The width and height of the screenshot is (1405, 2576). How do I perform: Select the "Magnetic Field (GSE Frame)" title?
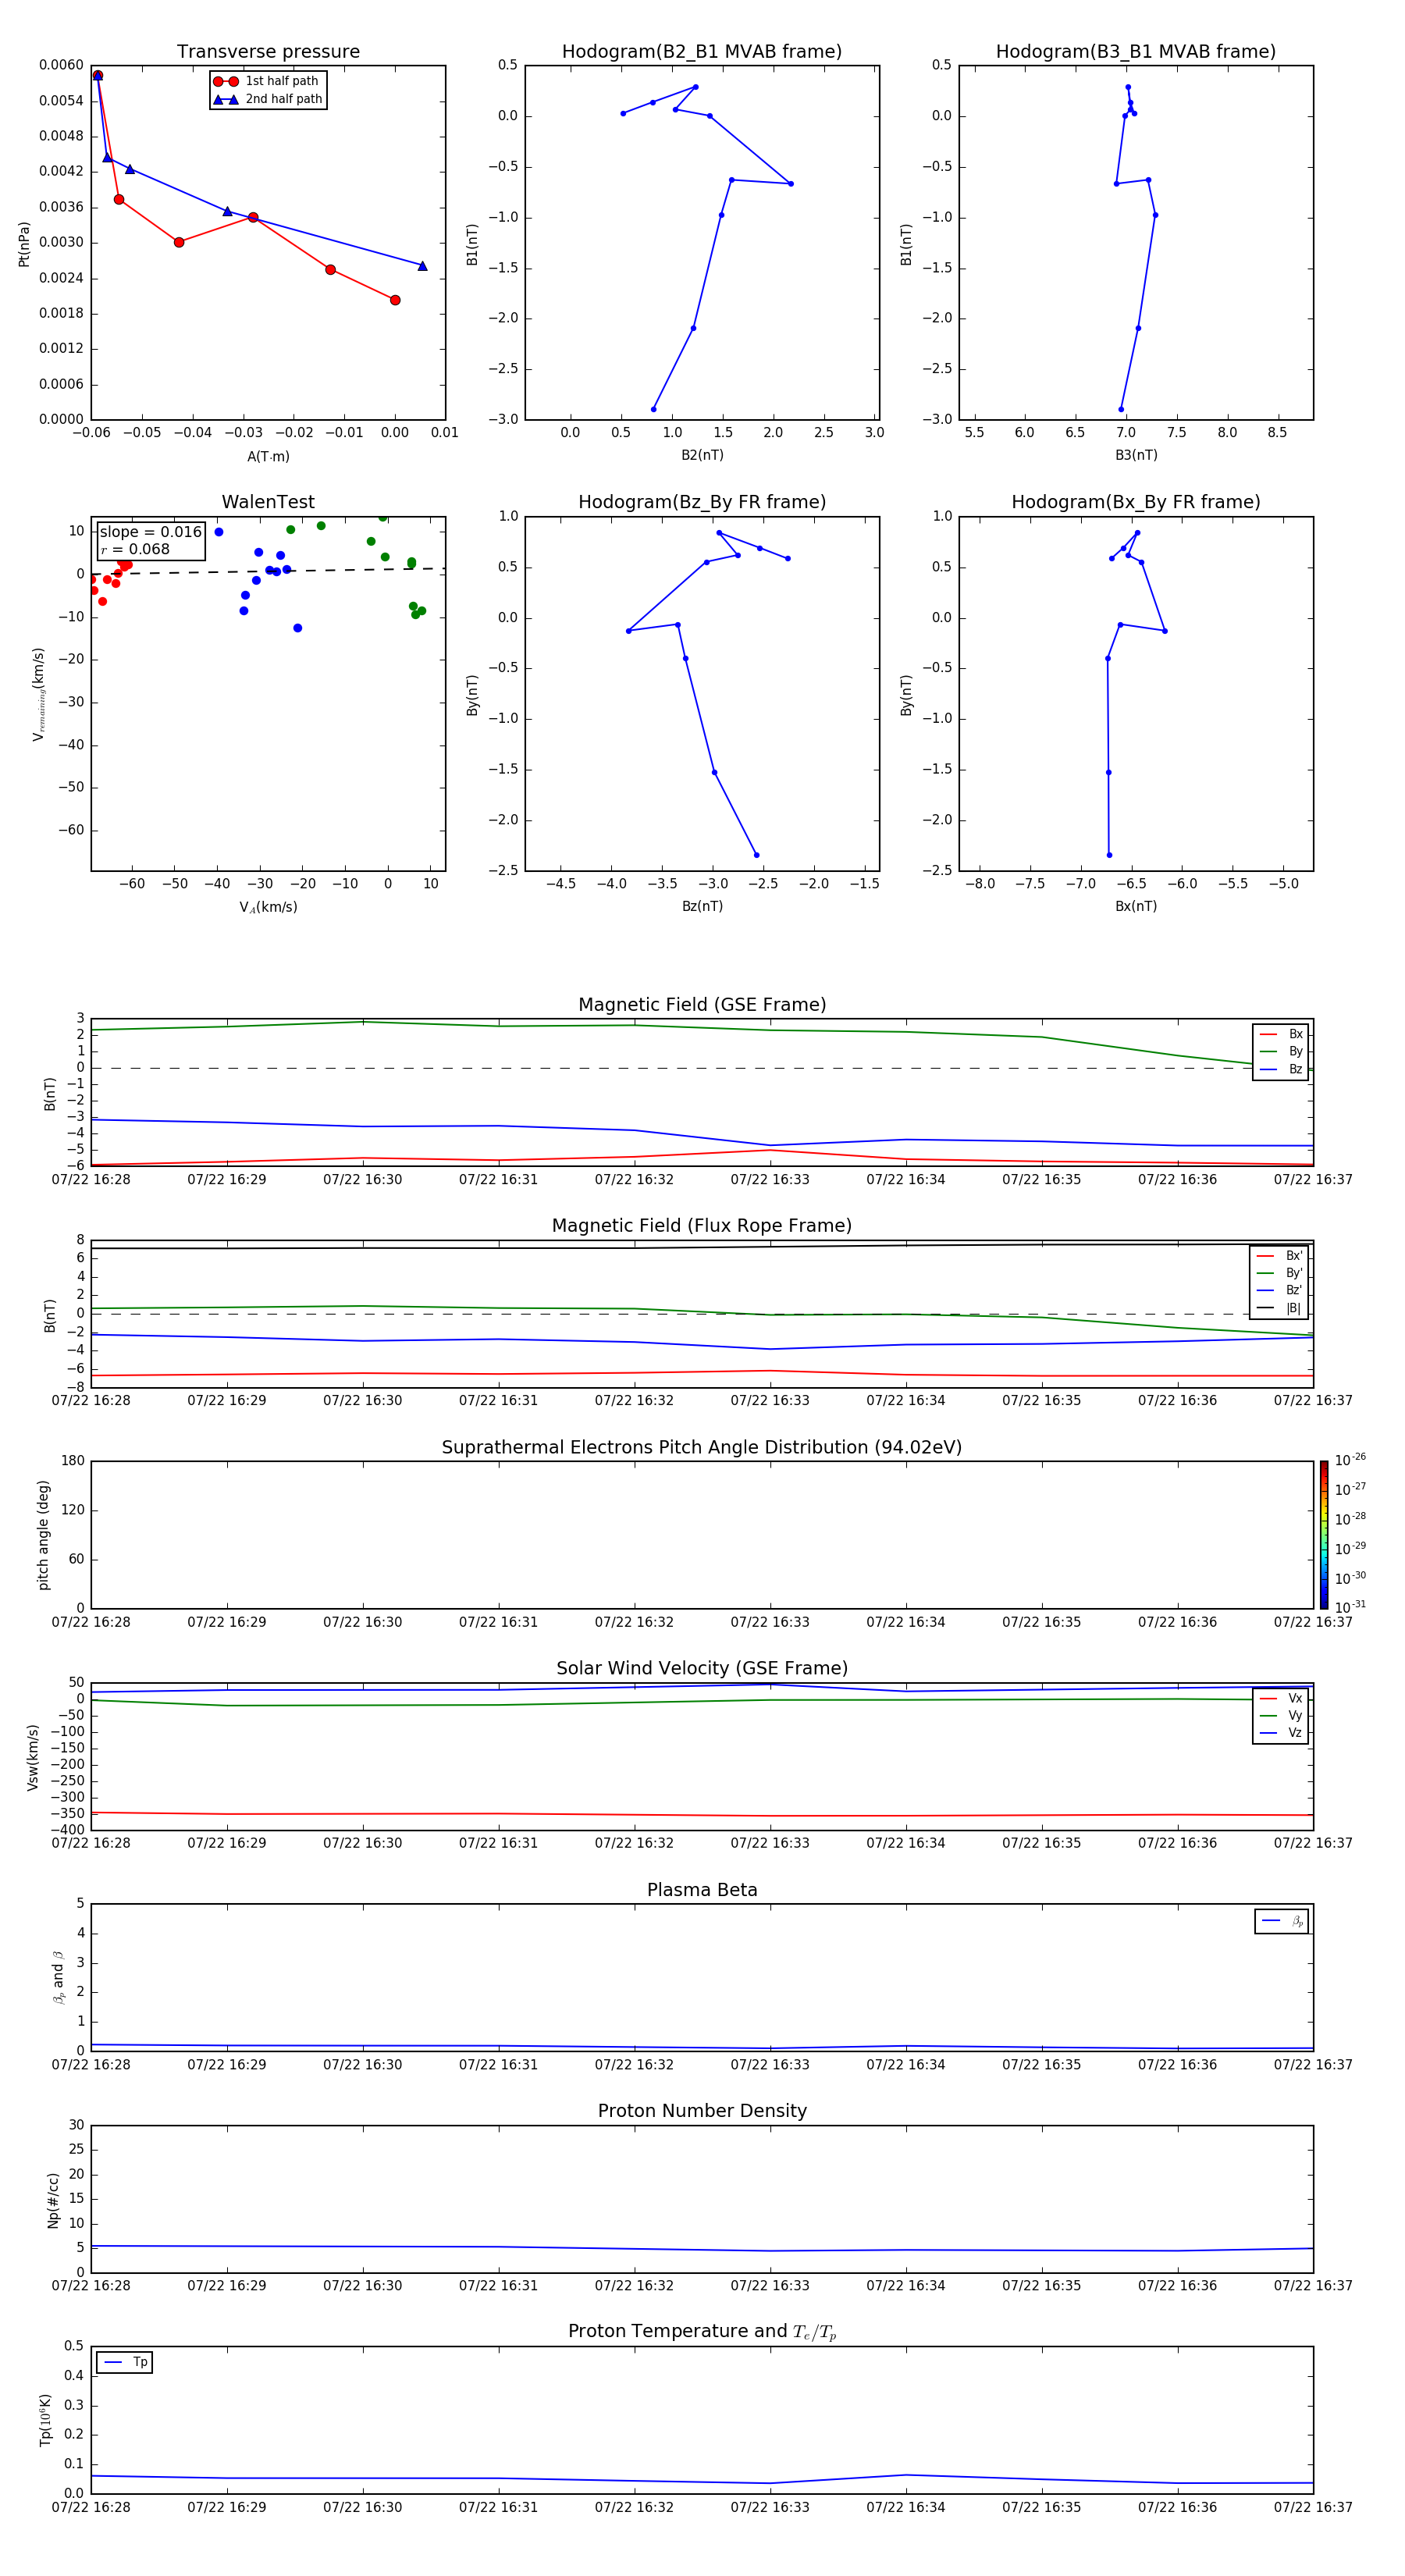[702, 1005]
